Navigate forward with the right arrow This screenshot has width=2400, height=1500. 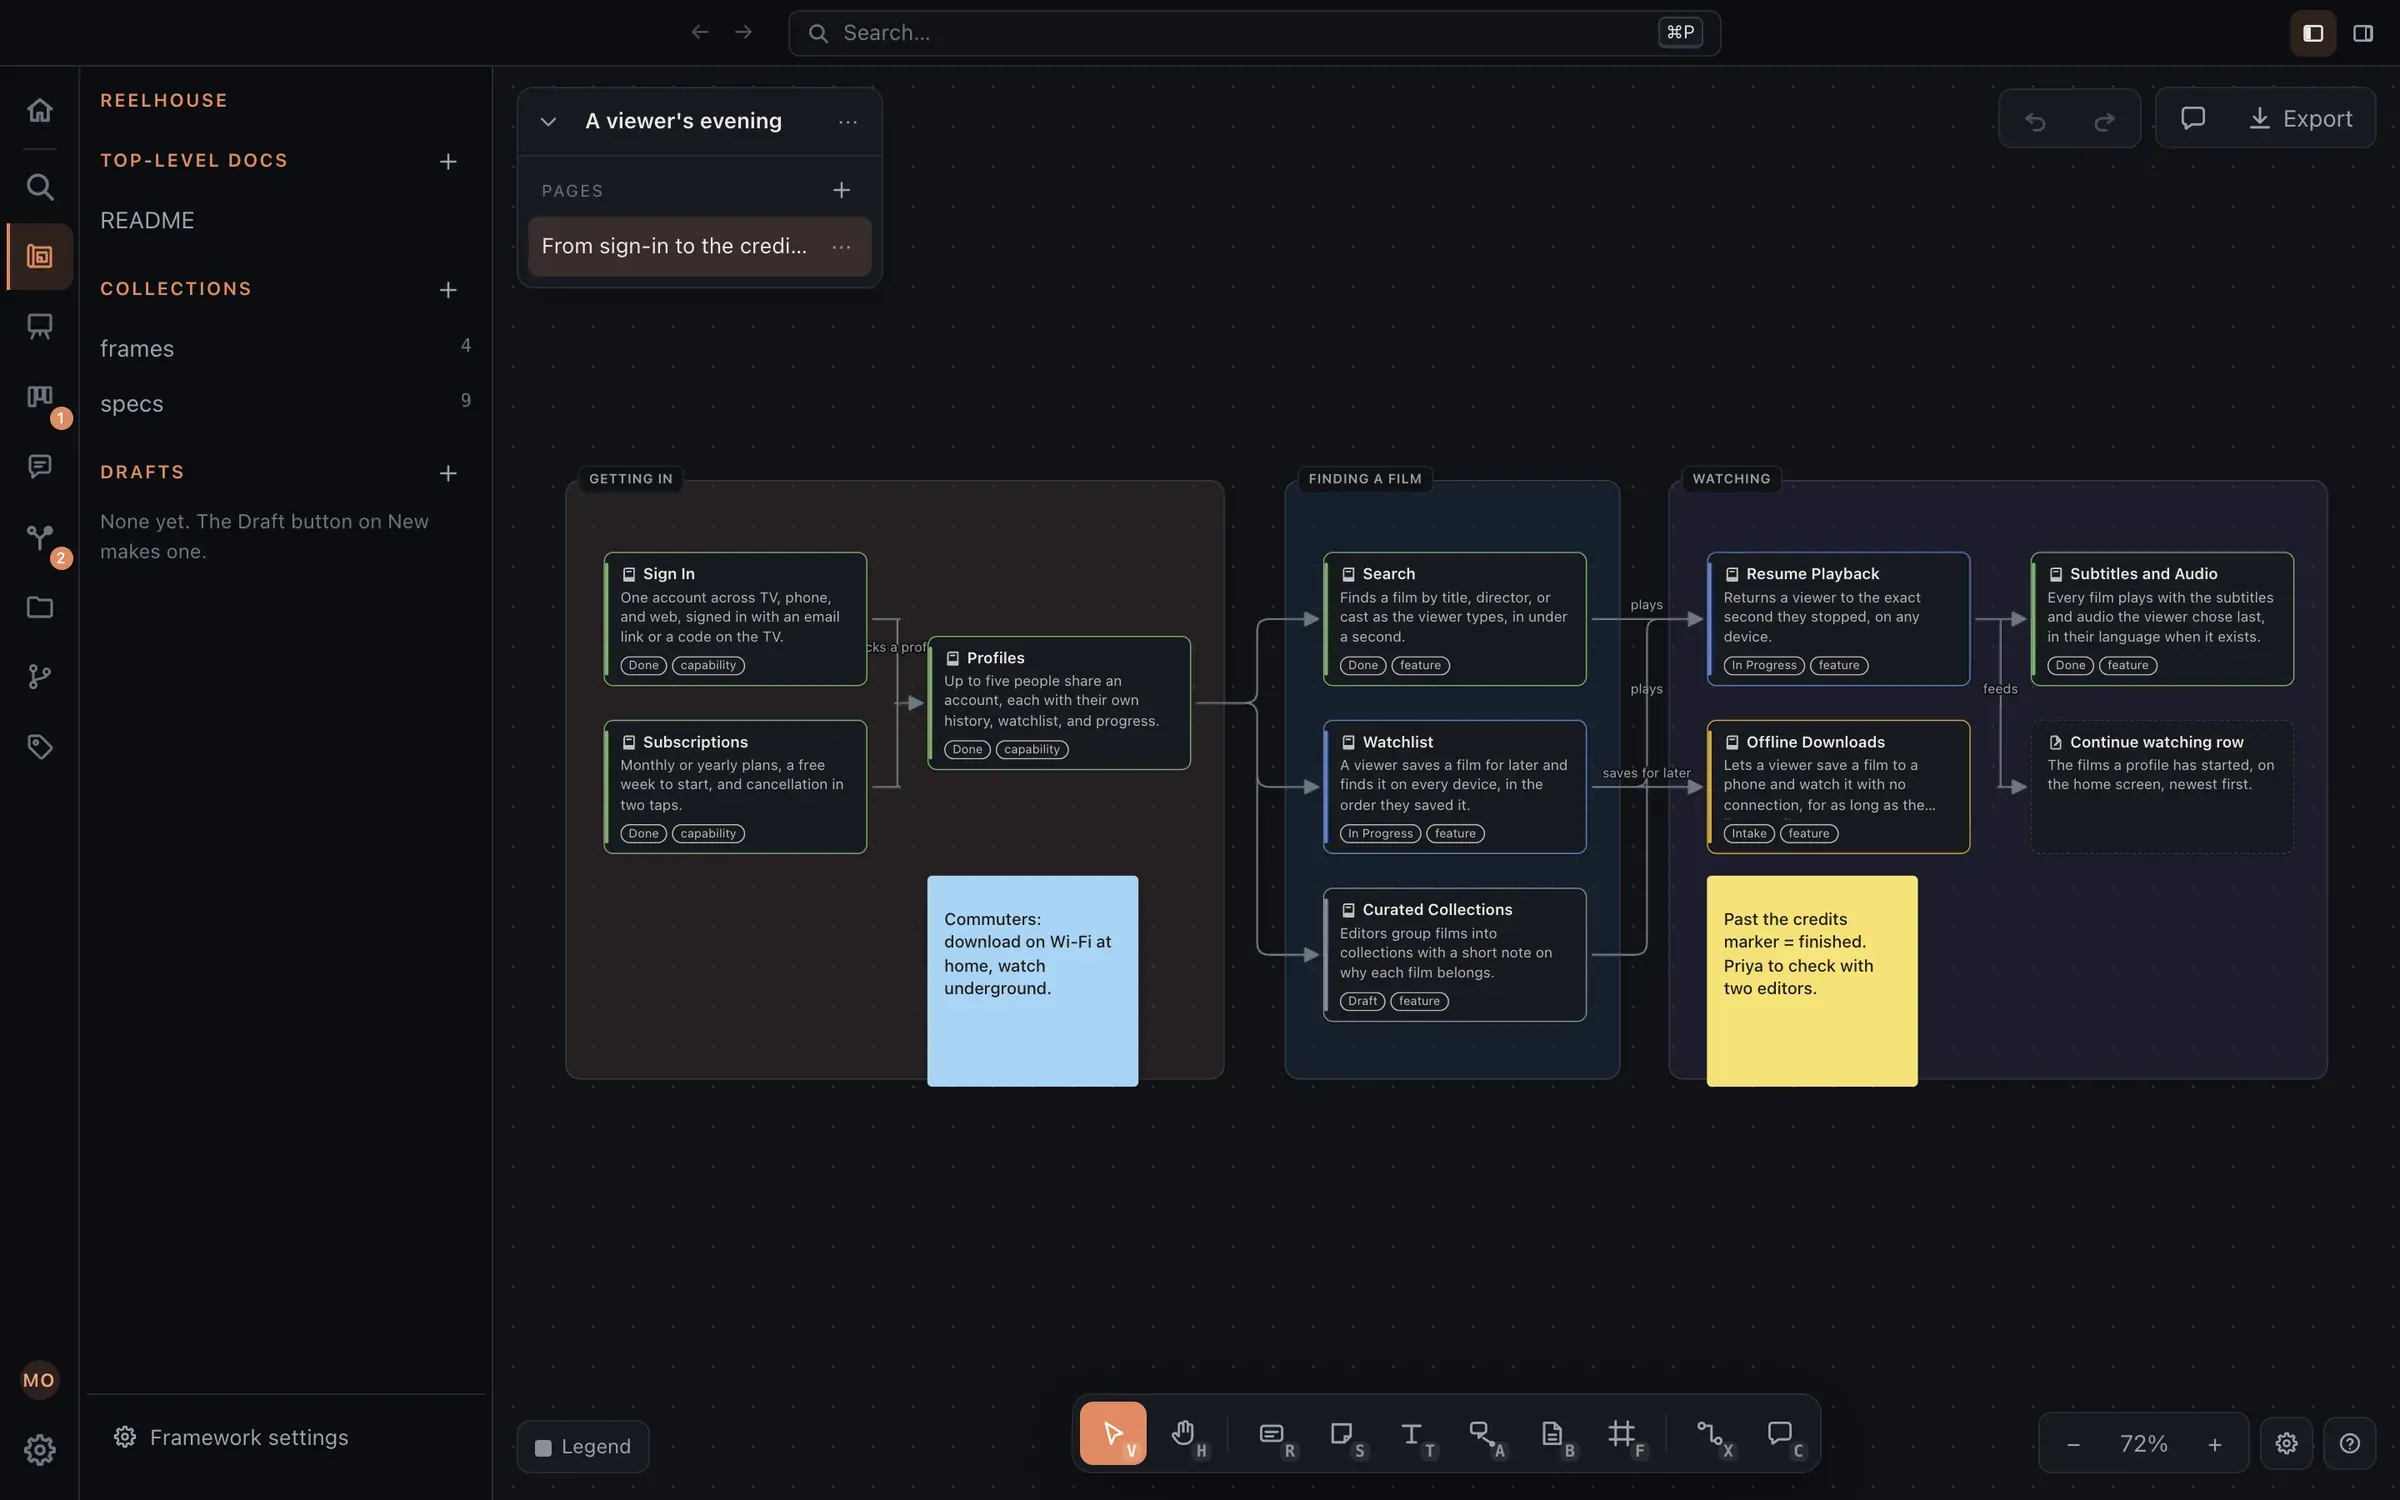tap(743, 33)
